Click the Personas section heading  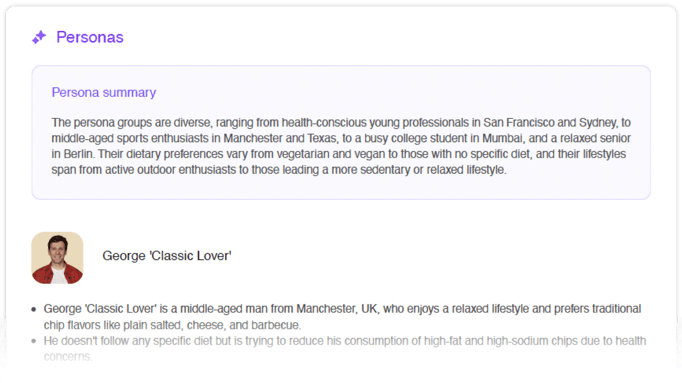pyautogui.click(x=90, y=37)
